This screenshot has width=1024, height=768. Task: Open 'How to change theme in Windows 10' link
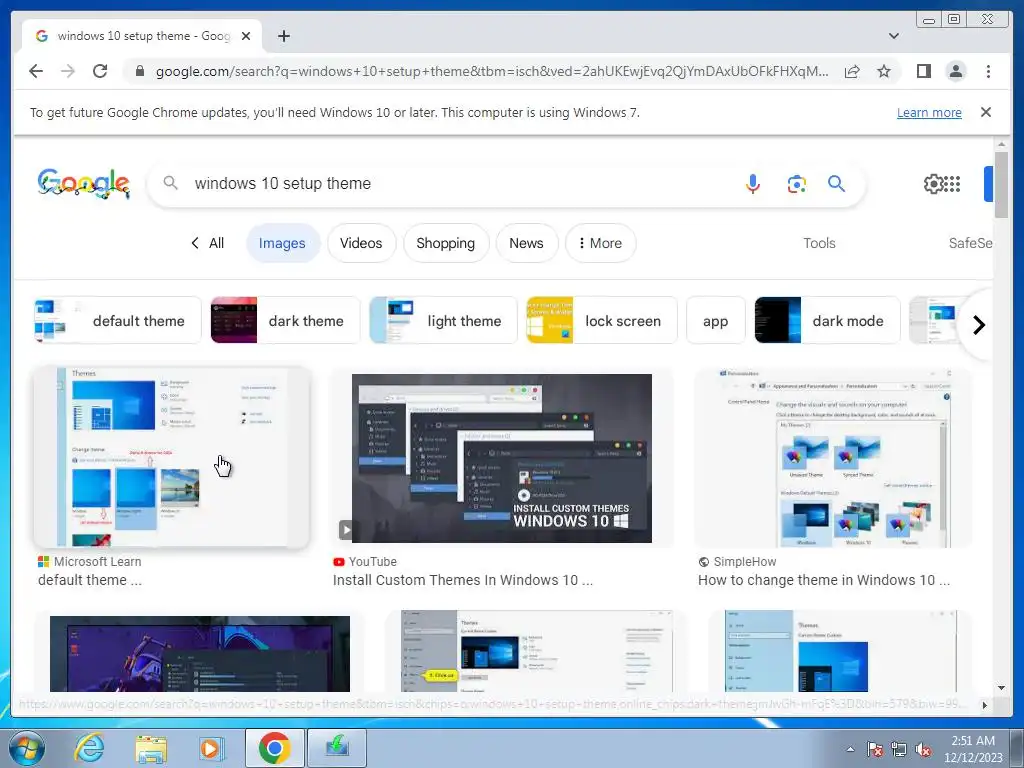coord(824,580)
